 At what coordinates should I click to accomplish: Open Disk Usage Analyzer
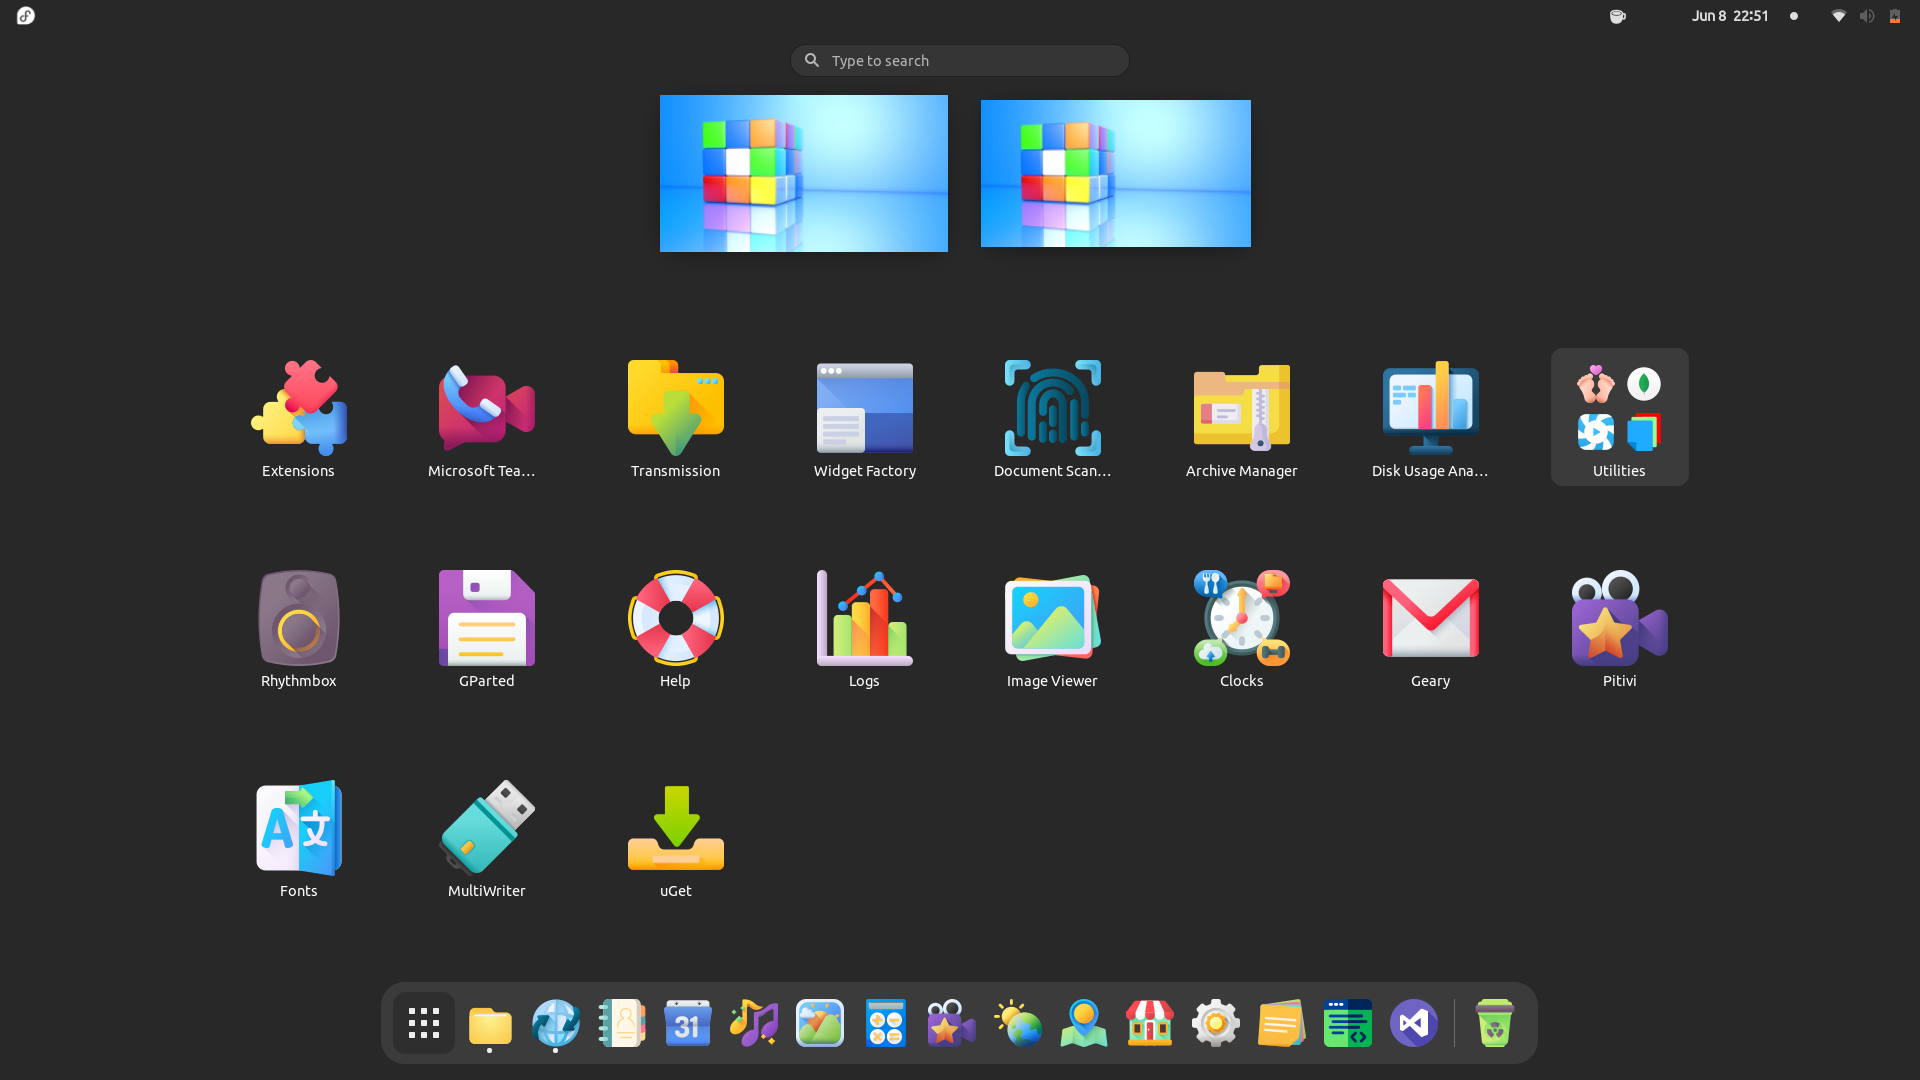coord(1430,417)
